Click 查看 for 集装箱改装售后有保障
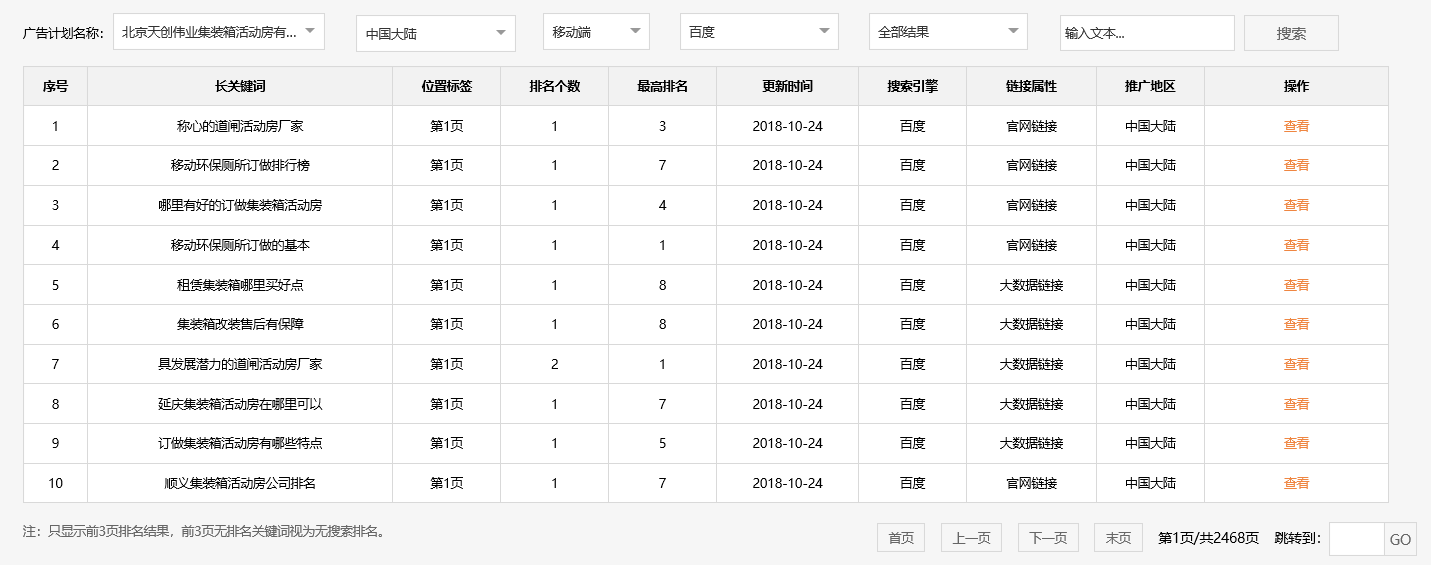The image size is (1431, 565). click(x=1296, y=324)
